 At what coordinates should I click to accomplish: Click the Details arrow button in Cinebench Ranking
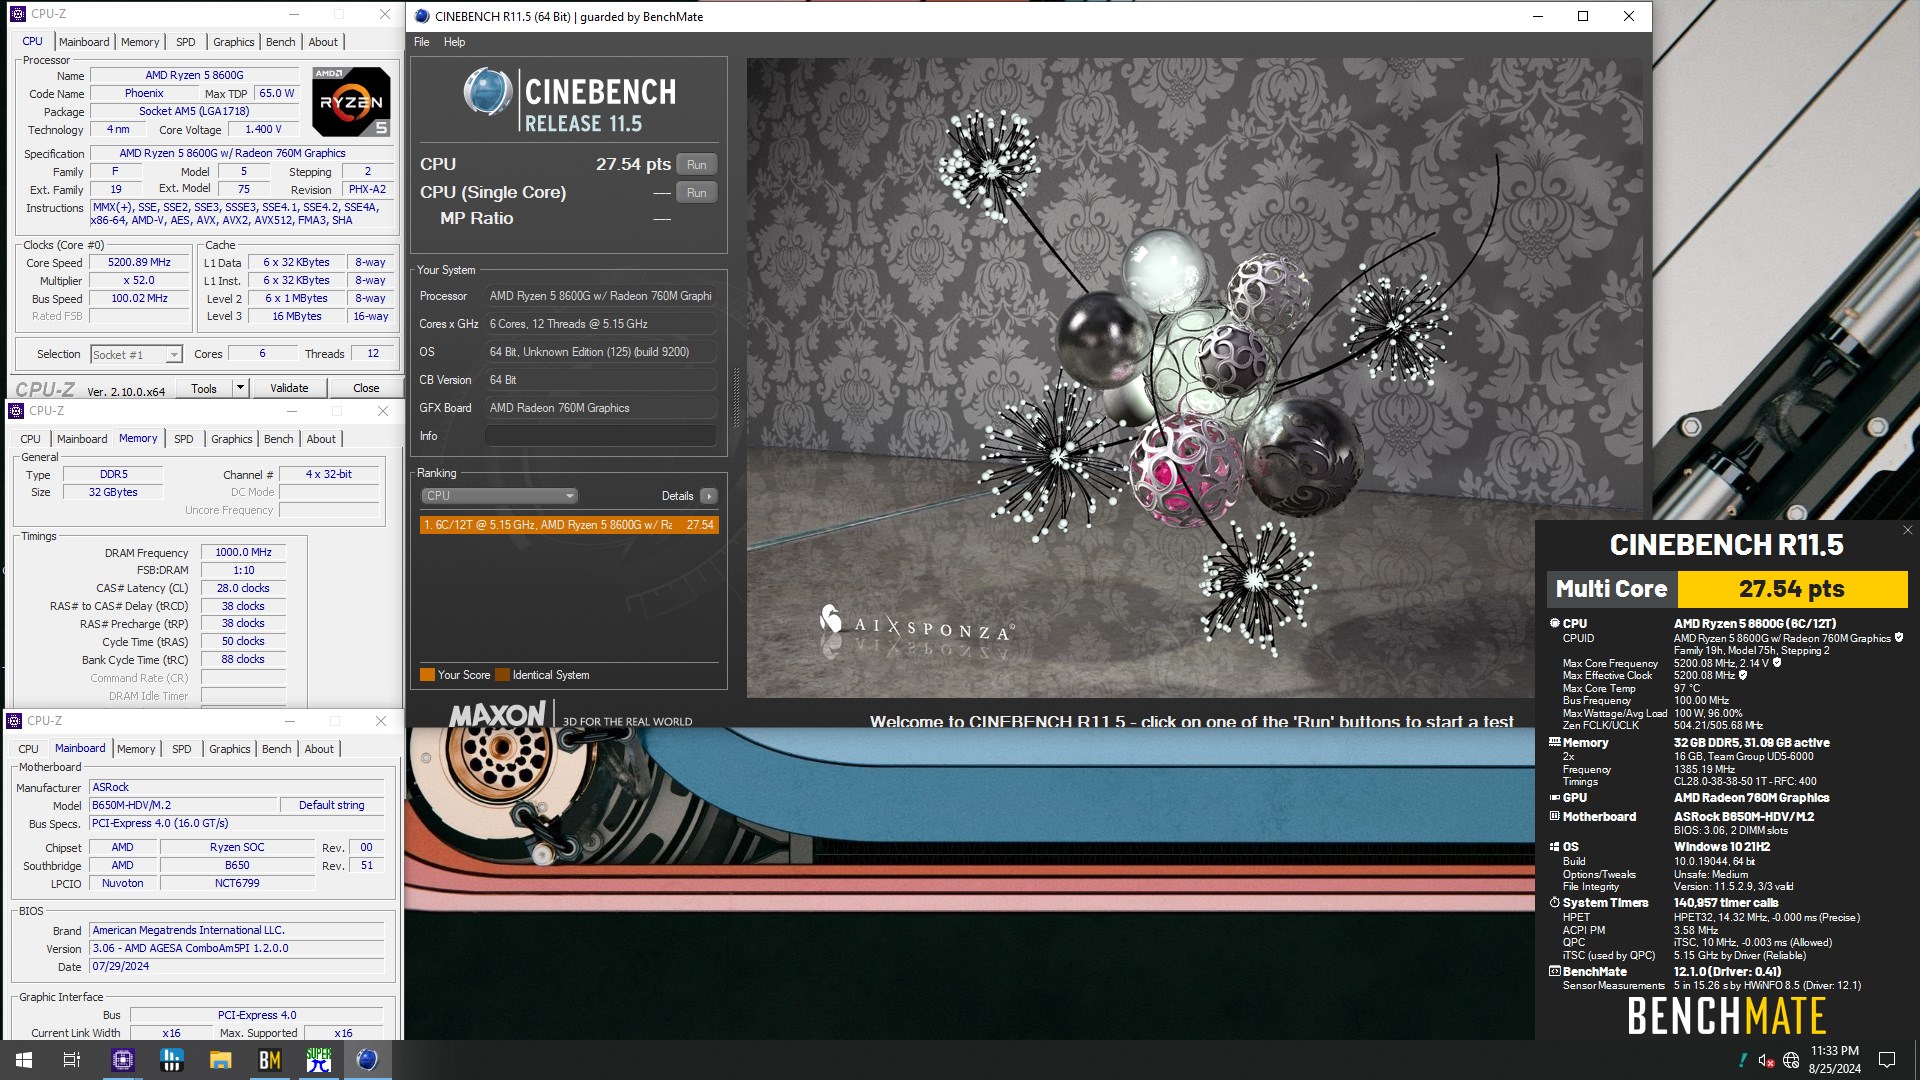[x=709, y=496]
